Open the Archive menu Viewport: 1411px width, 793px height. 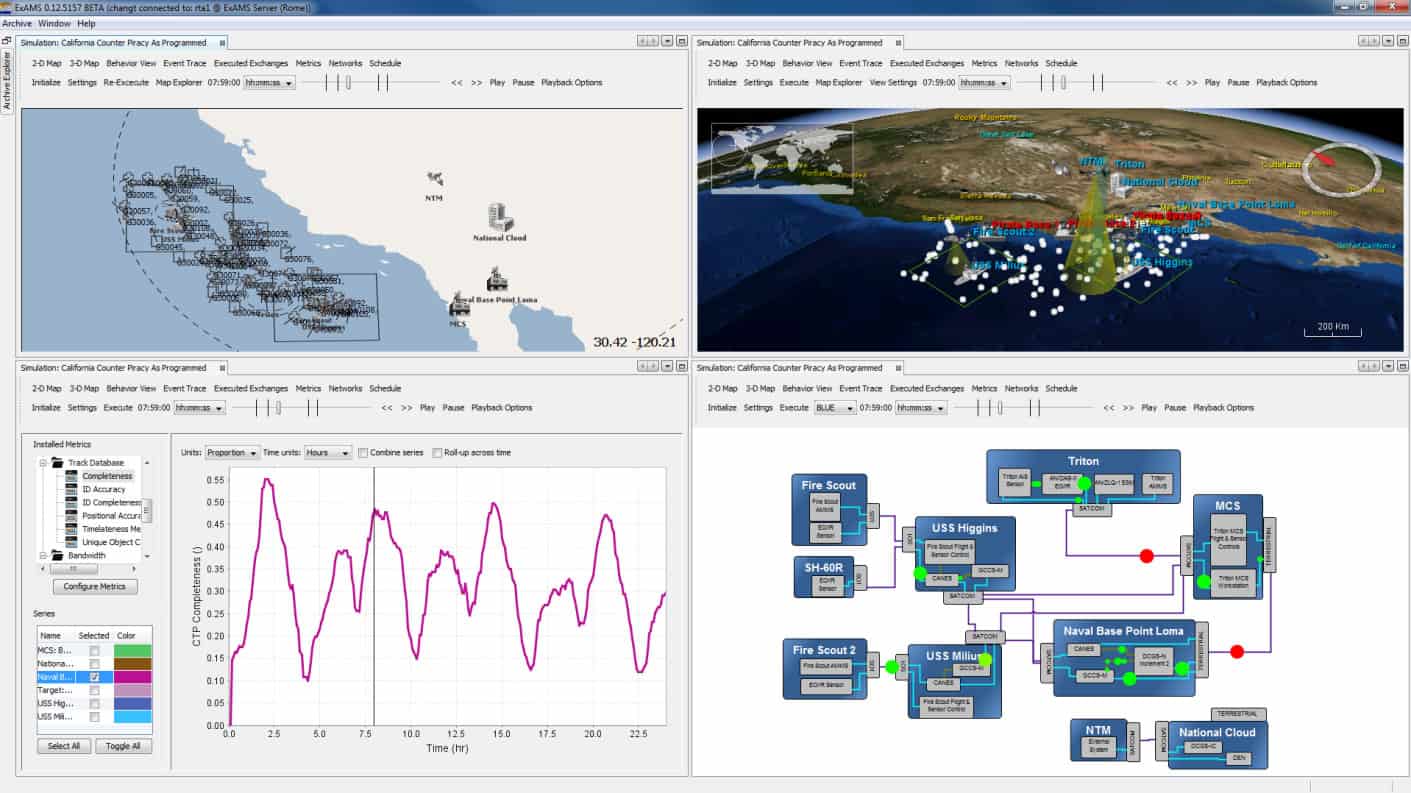tap(17, 23)
